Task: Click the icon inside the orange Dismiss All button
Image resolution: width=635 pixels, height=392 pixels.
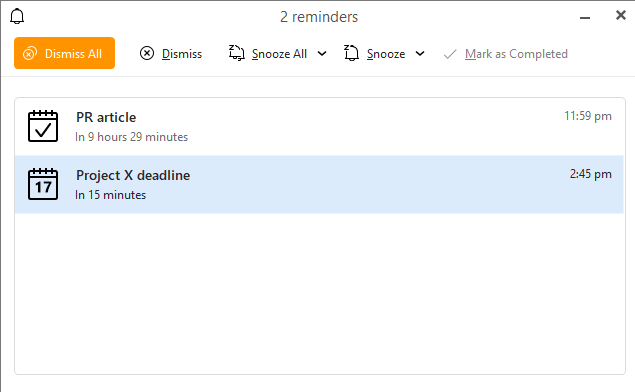Action: pos(30,53)
